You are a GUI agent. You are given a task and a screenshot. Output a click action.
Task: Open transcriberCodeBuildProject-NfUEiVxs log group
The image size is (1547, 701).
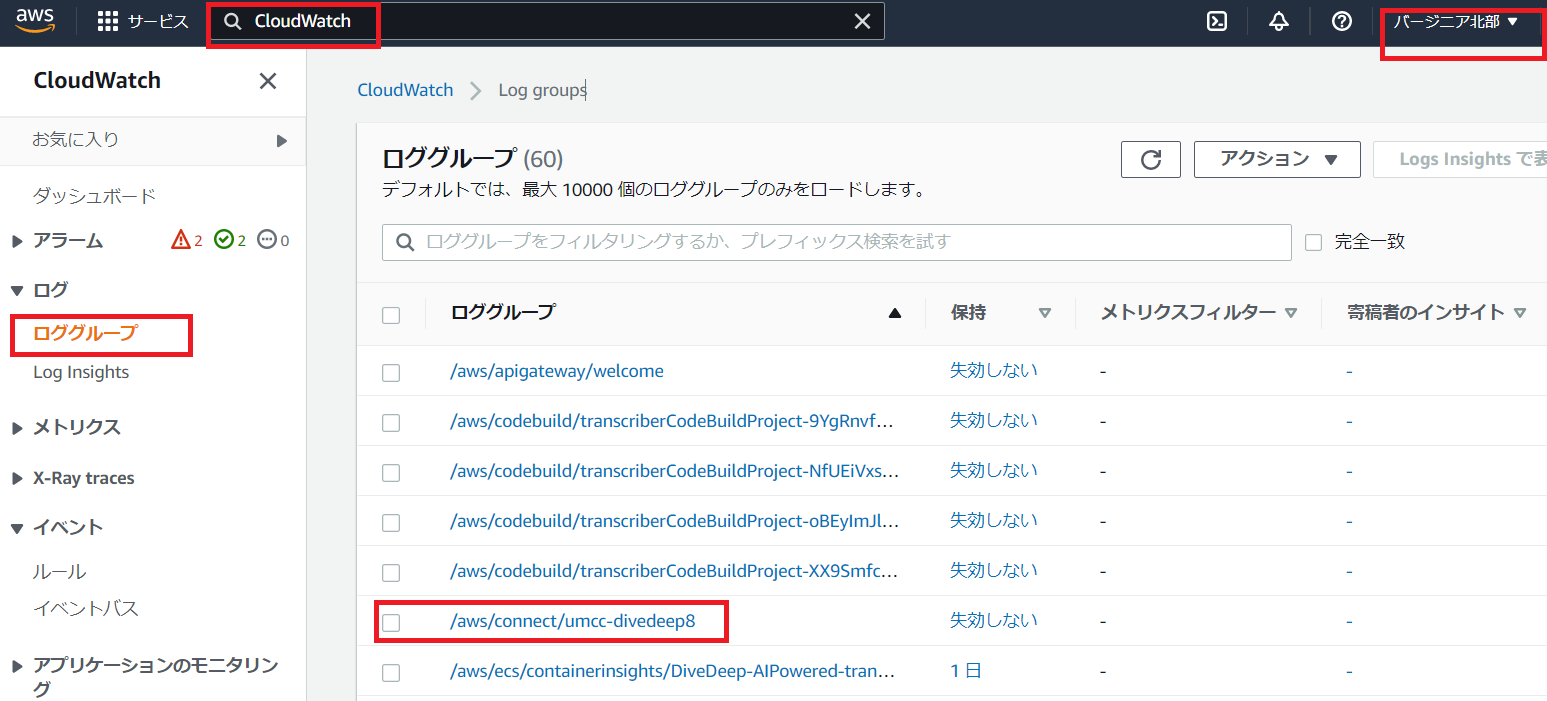(x=675, y=471)
